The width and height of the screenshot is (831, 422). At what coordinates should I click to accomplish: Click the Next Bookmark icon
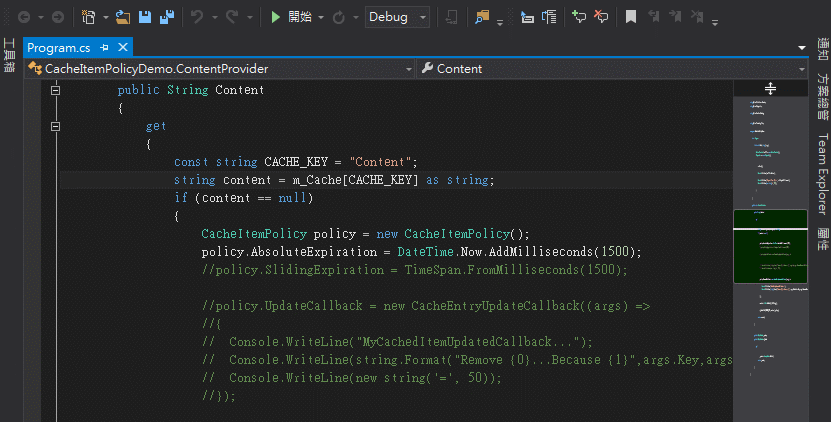(675, 17)
